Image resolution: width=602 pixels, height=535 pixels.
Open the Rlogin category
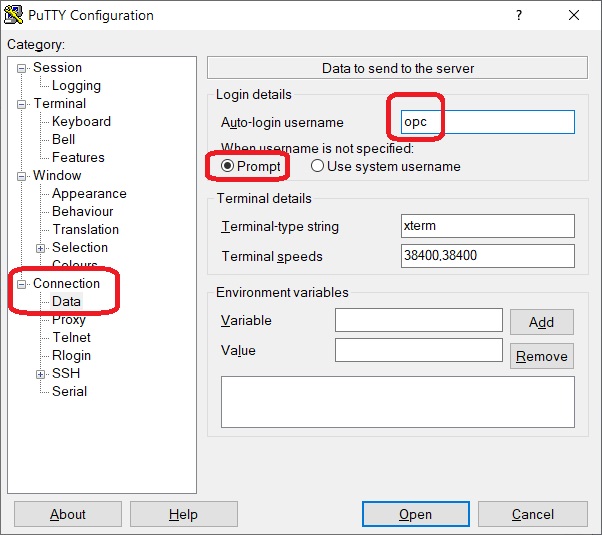(x=71, y=356)
